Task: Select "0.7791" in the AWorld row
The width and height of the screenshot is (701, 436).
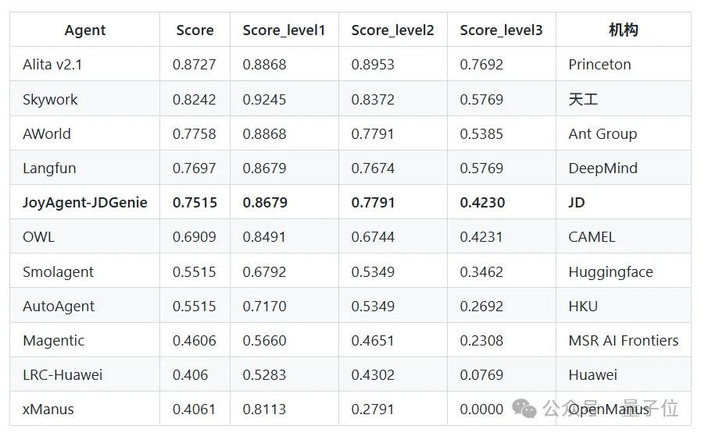Action: point(372,134)
